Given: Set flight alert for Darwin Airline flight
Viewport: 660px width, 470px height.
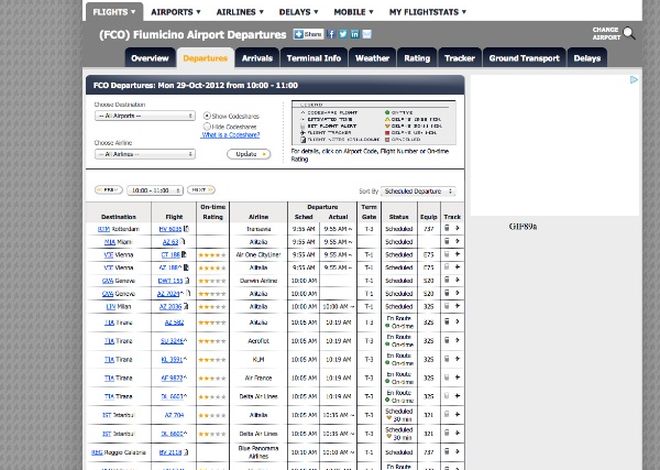Looking at the screenshot, I should pos(447,280).
